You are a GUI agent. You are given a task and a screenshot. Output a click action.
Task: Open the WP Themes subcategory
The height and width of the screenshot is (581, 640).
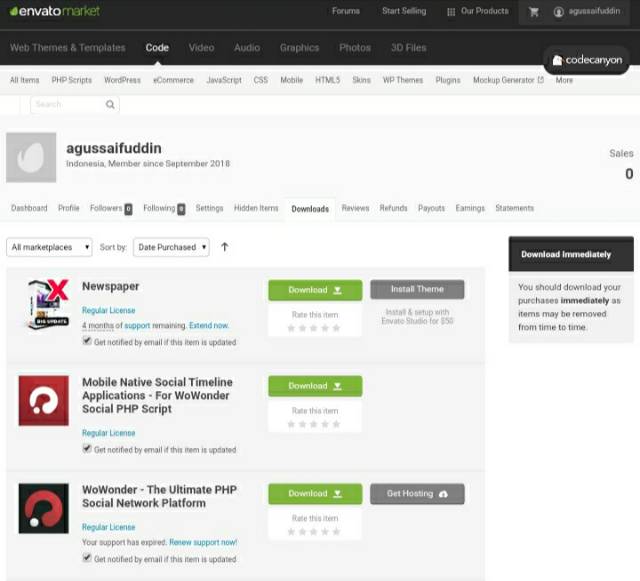[x=402, y=80]
